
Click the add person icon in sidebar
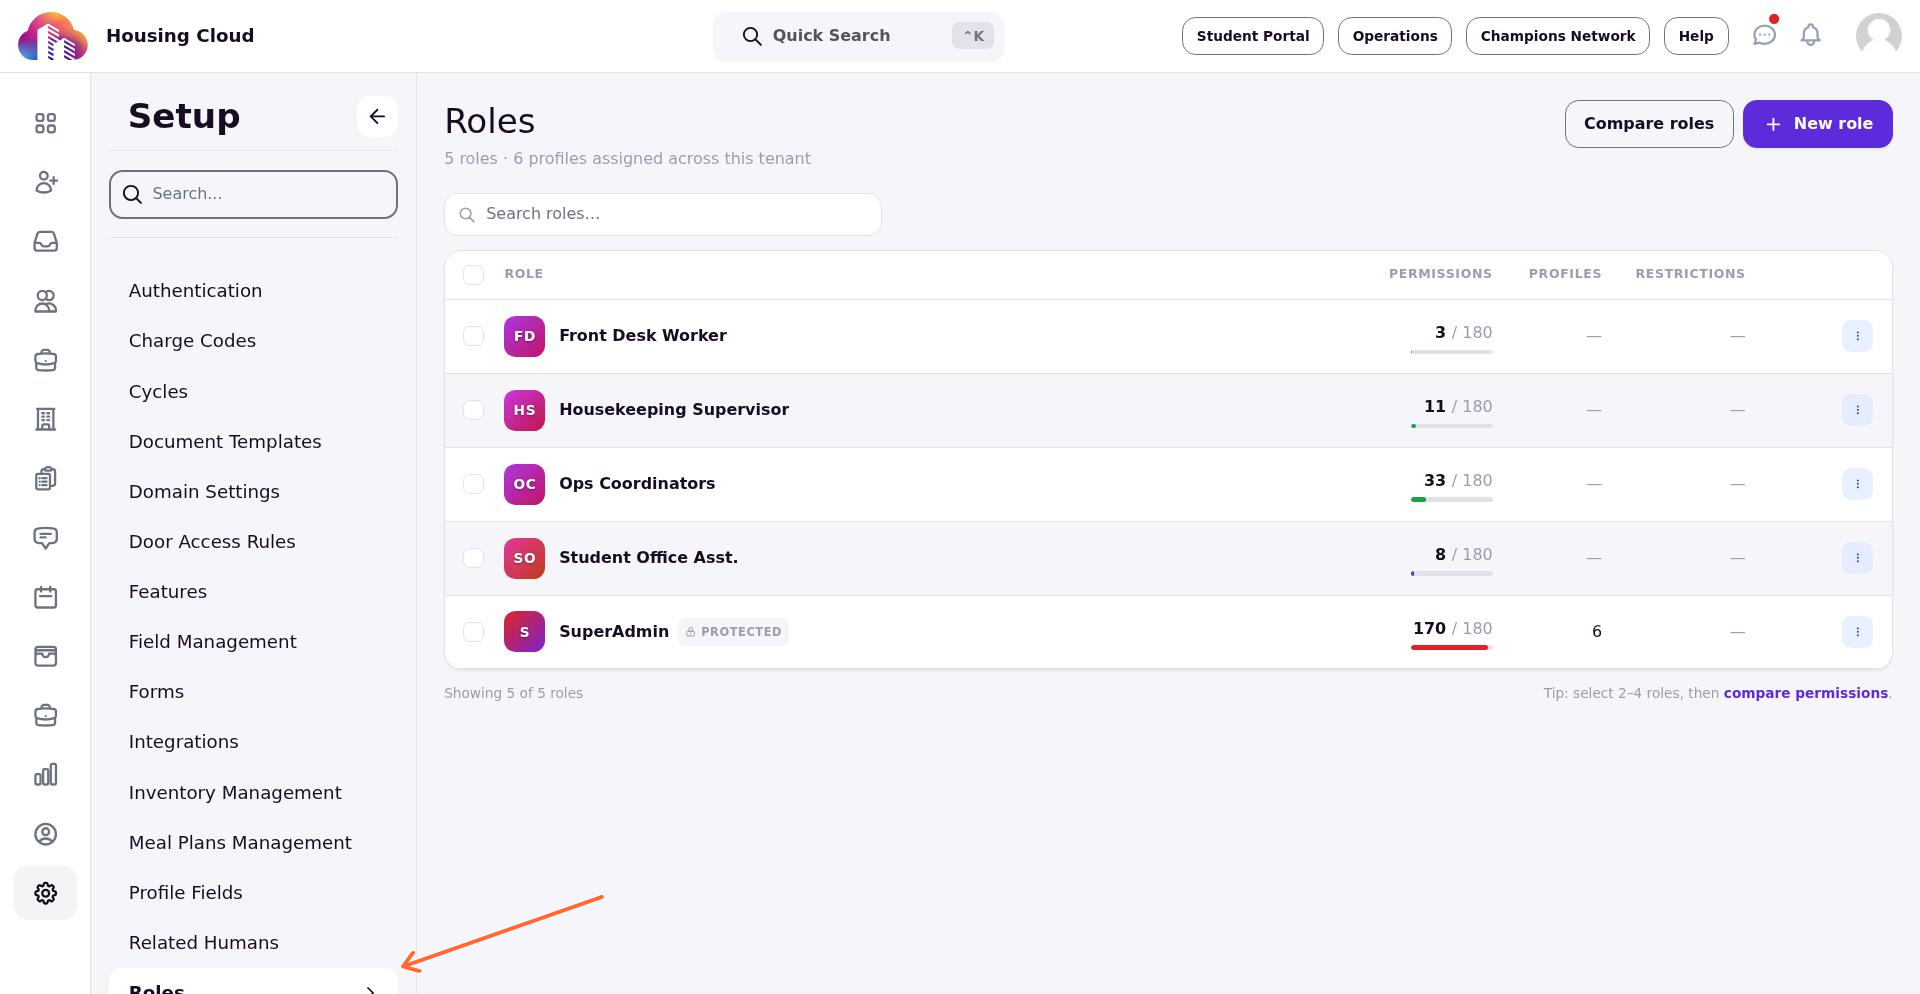pos(45,182)
